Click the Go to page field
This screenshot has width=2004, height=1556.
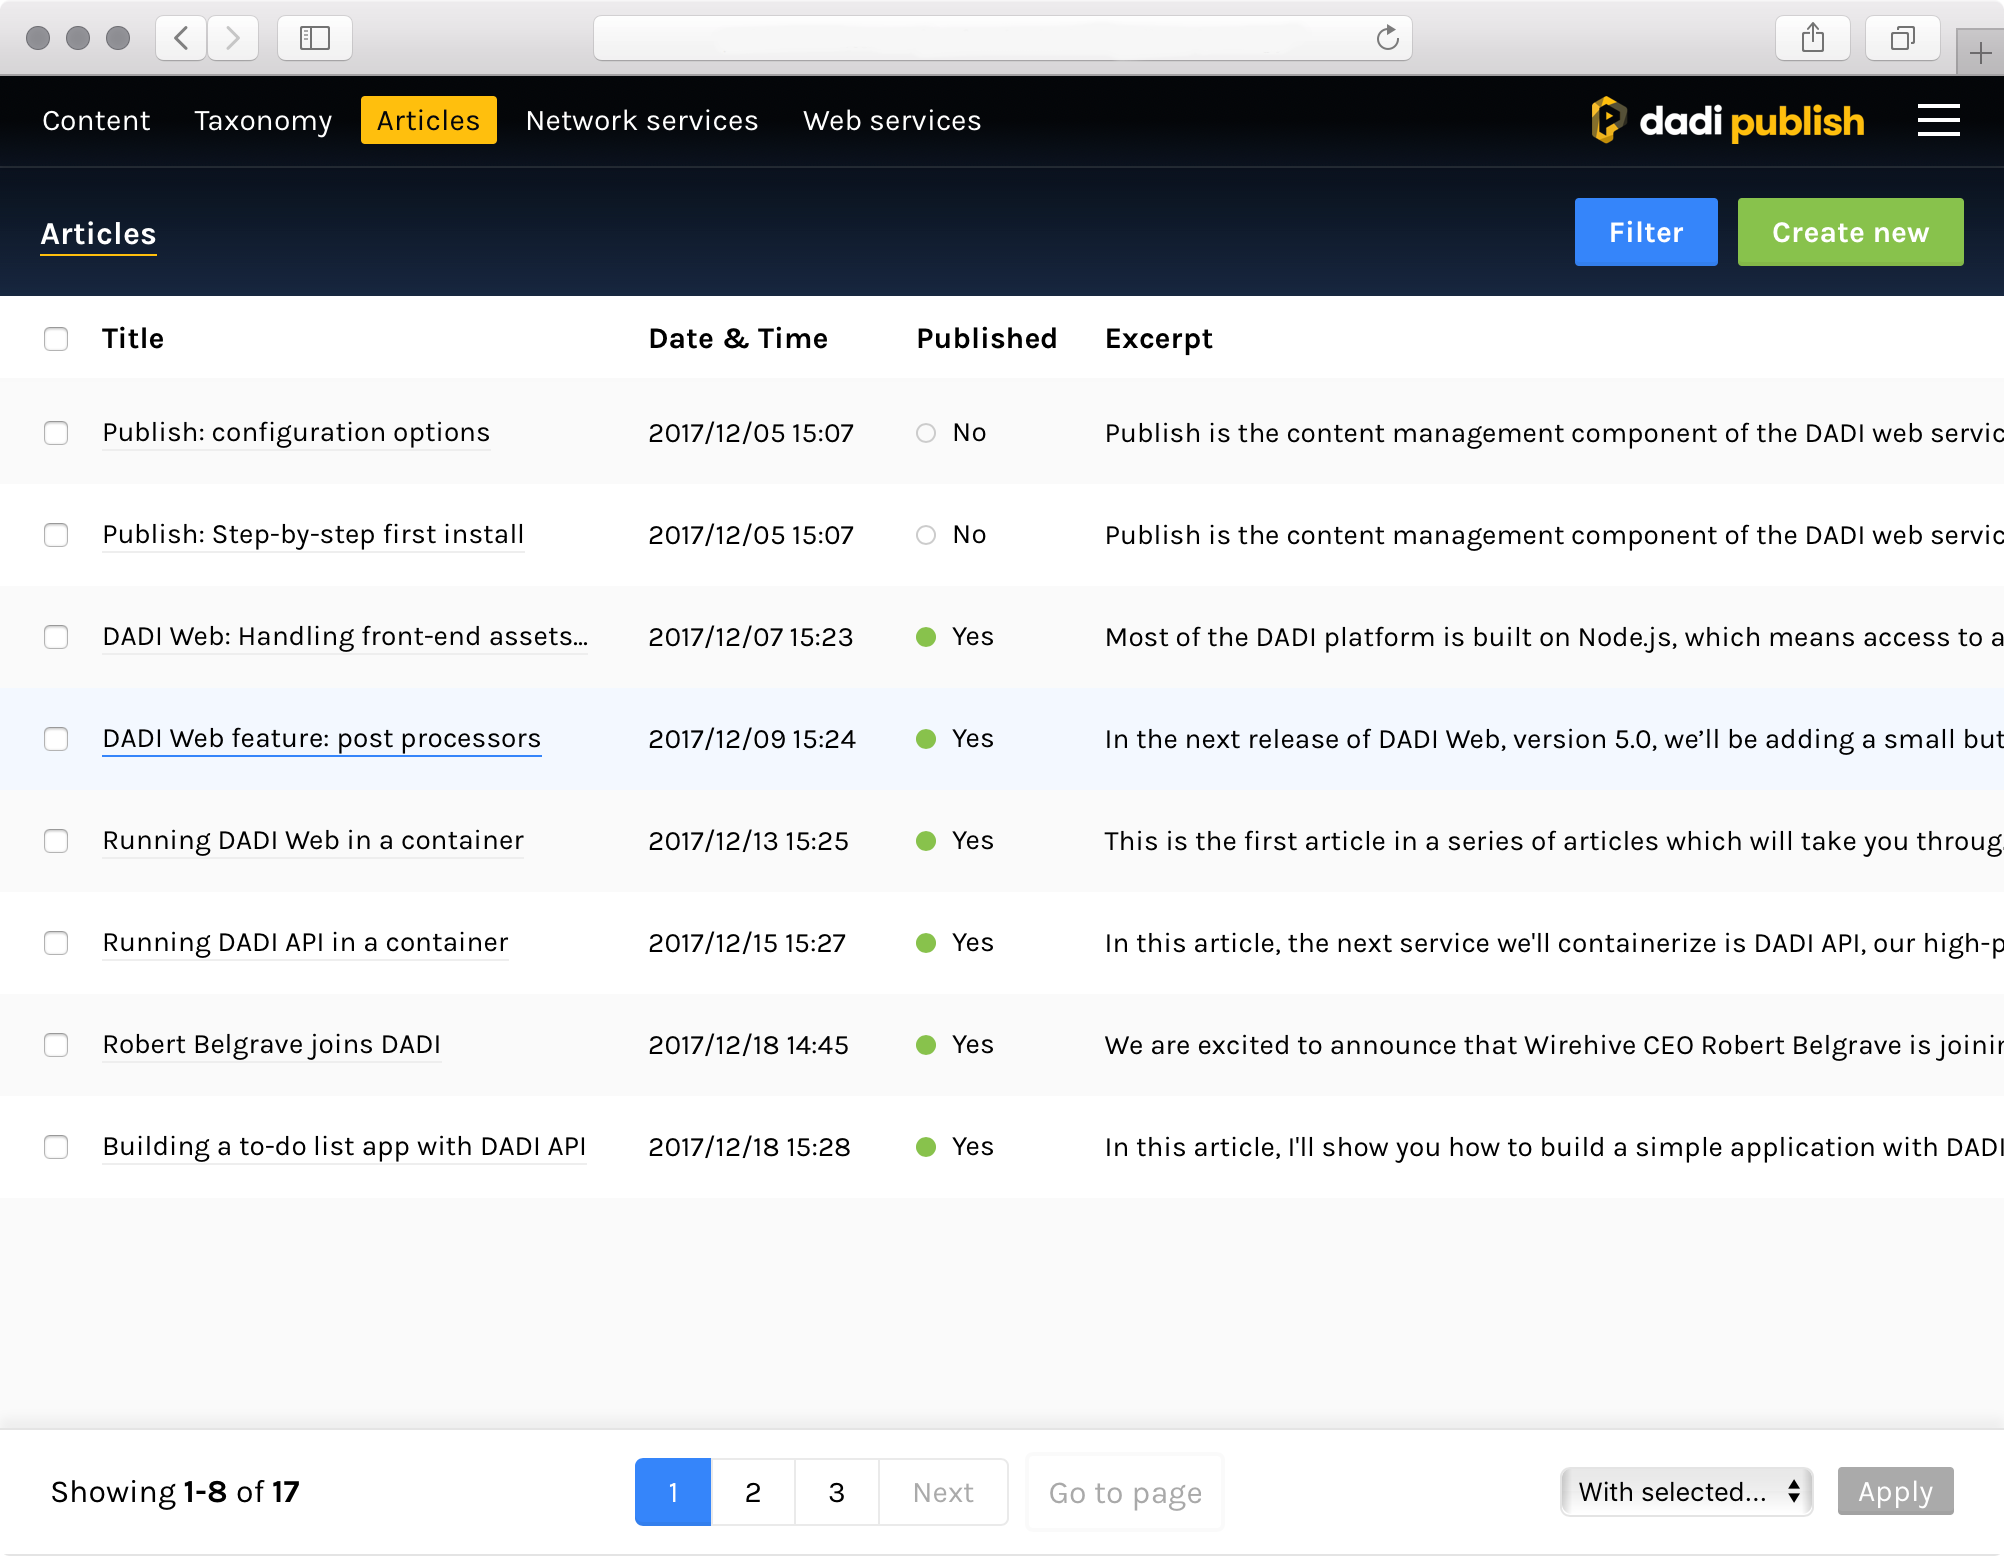point(1125,1493)
